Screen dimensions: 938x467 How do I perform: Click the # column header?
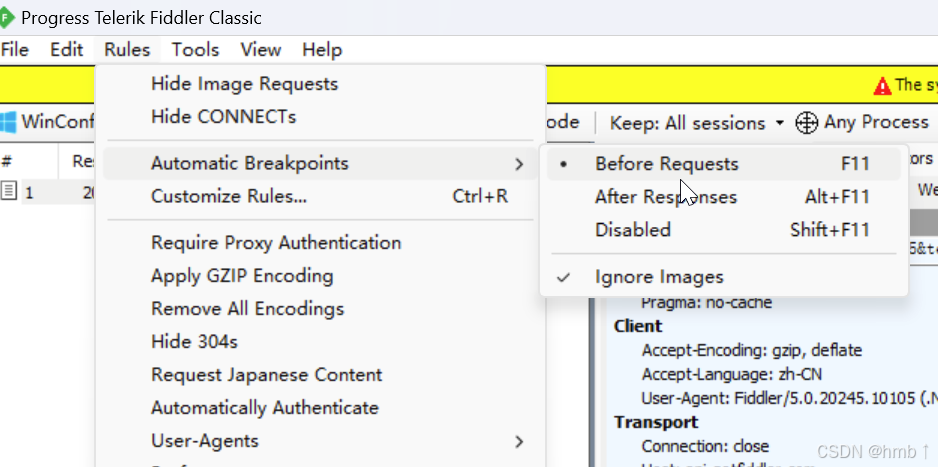coord(7,161)
